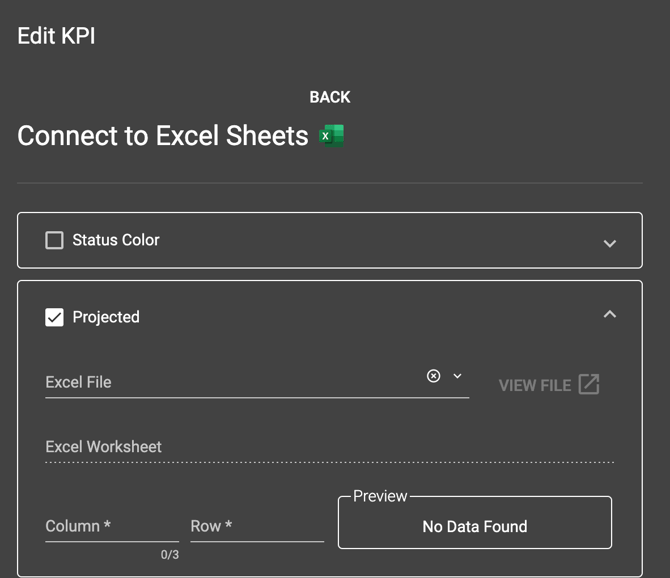The image size is (670, 578).
Task: Click into the Column input field
Action: click(x=112, y=526)
